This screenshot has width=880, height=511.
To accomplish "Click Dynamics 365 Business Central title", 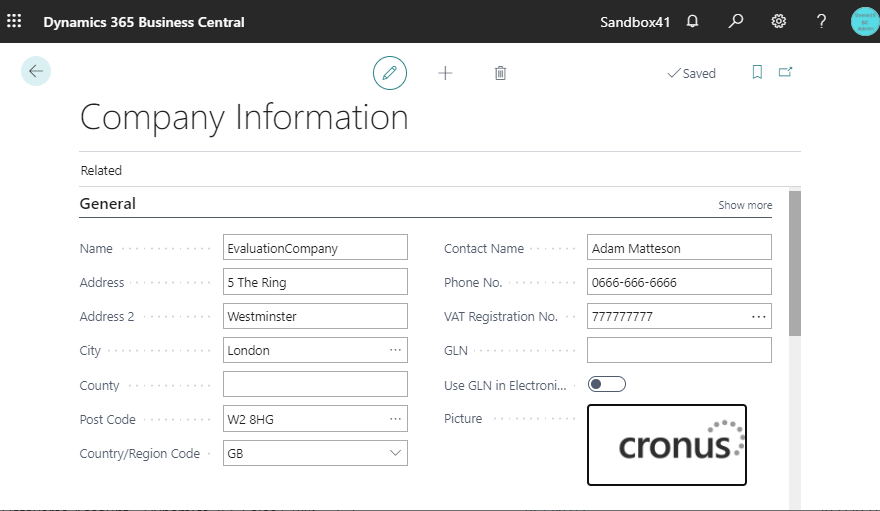I will coord(144,22).
